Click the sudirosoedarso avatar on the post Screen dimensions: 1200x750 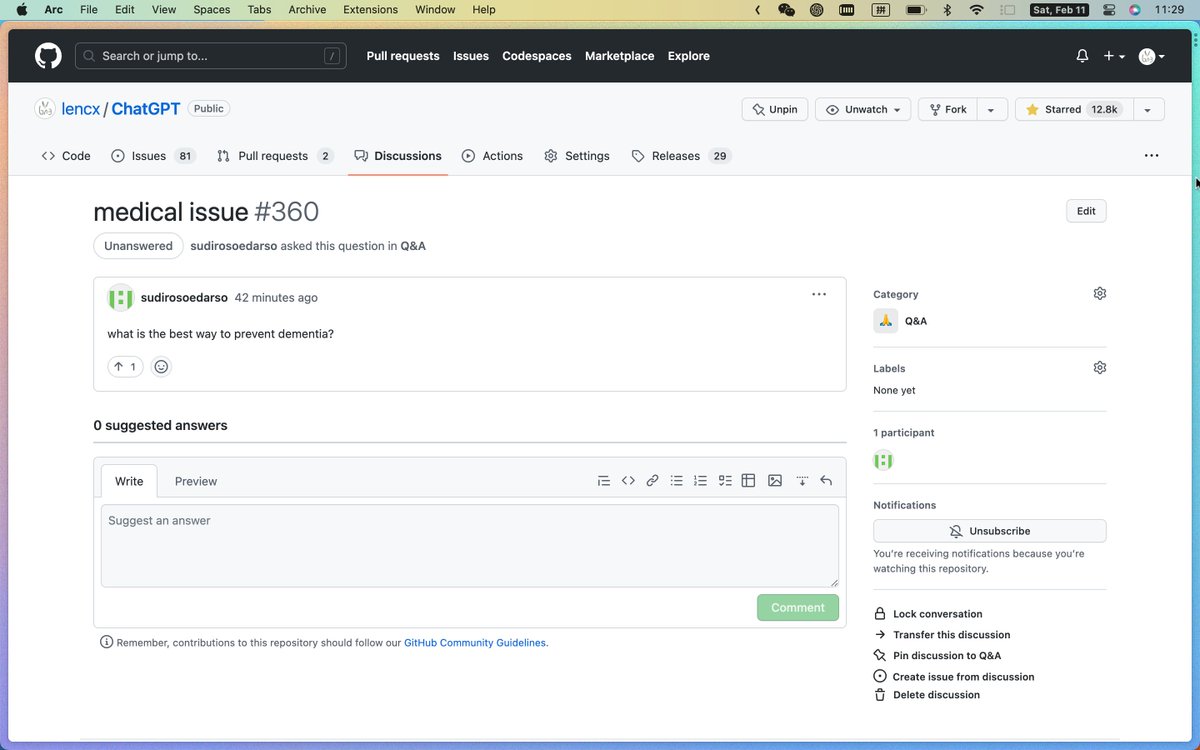(x=120, y=298)
